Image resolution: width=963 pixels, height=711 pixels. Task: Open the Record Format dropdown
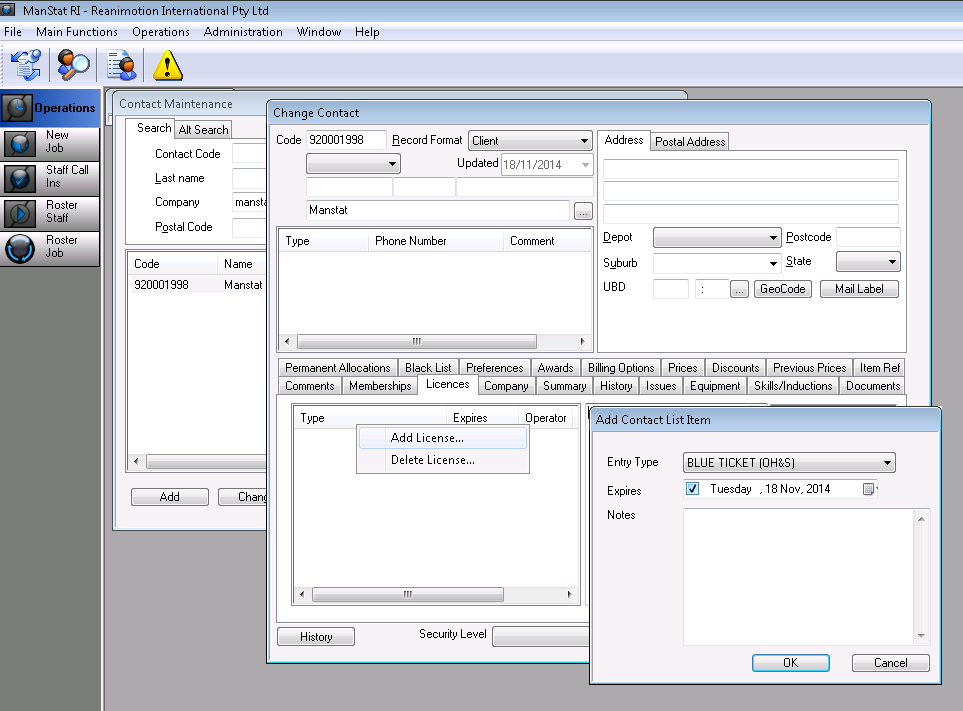[x=584, y=141]
